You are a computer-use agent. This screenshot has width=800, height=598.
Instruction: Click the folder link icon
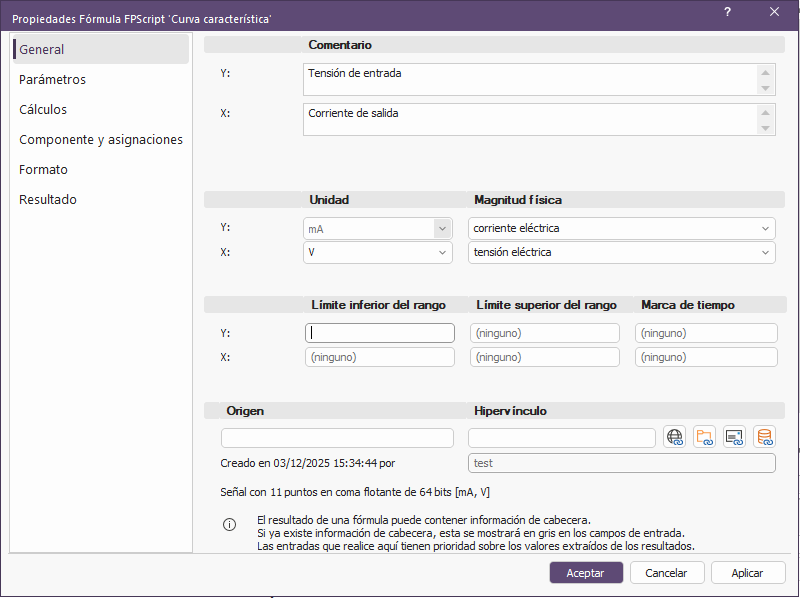pyautogui.click(x=705, y=437)
